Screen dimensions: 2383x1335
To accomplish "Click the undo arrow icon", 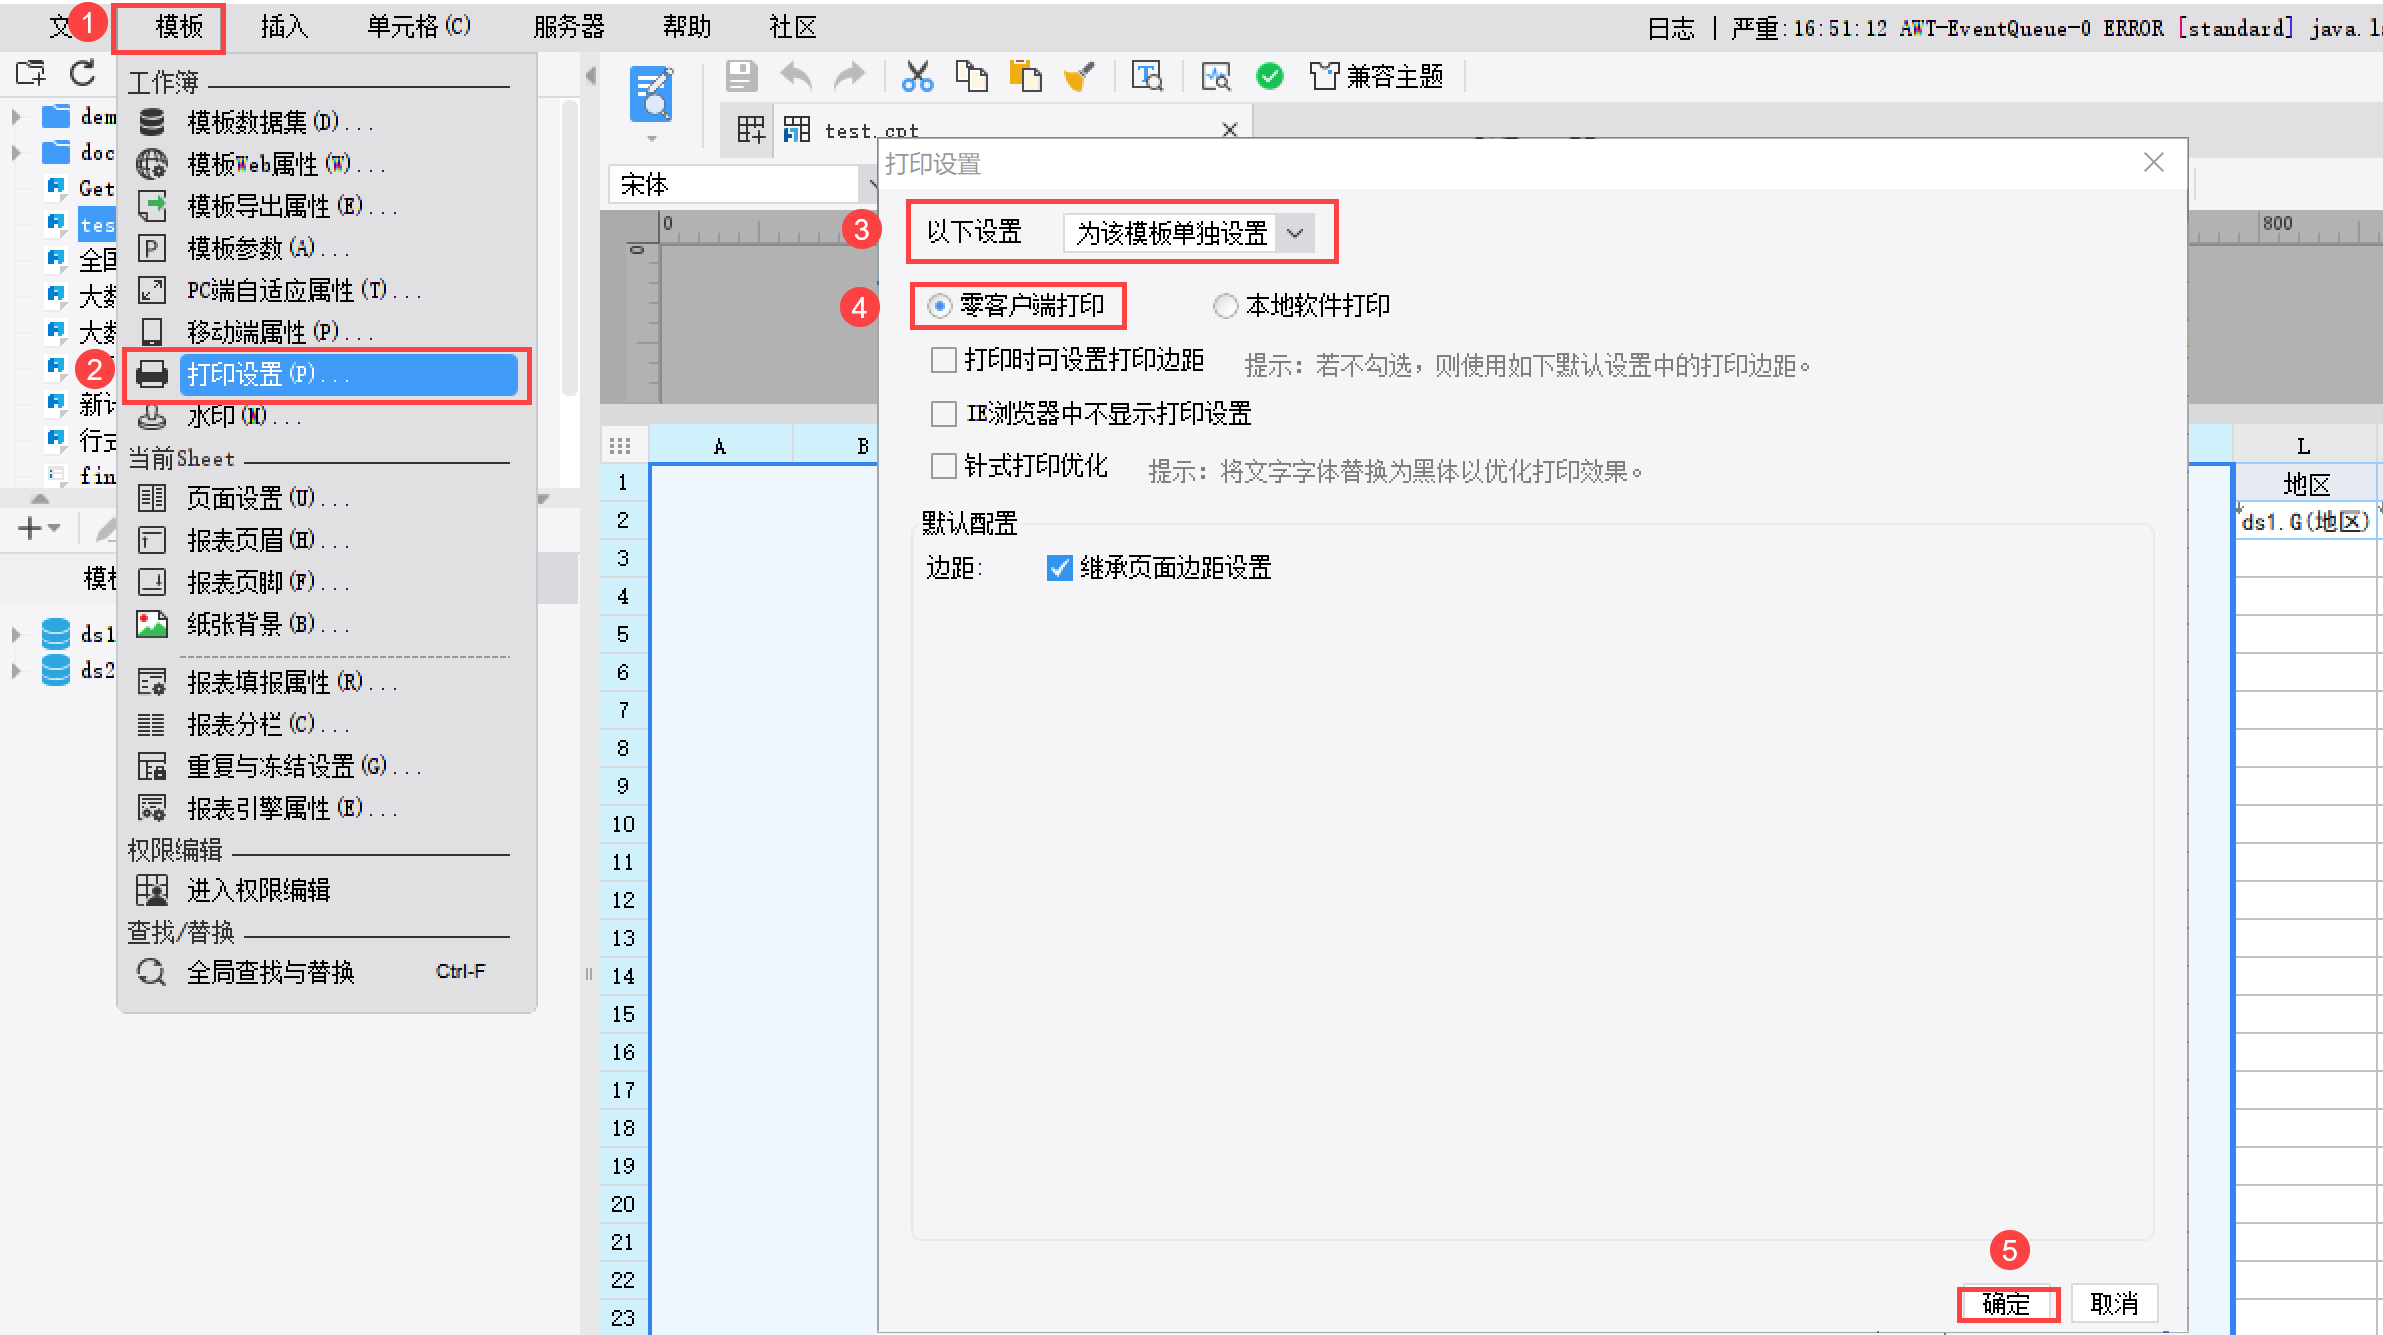I will click(x=796, y=76).
